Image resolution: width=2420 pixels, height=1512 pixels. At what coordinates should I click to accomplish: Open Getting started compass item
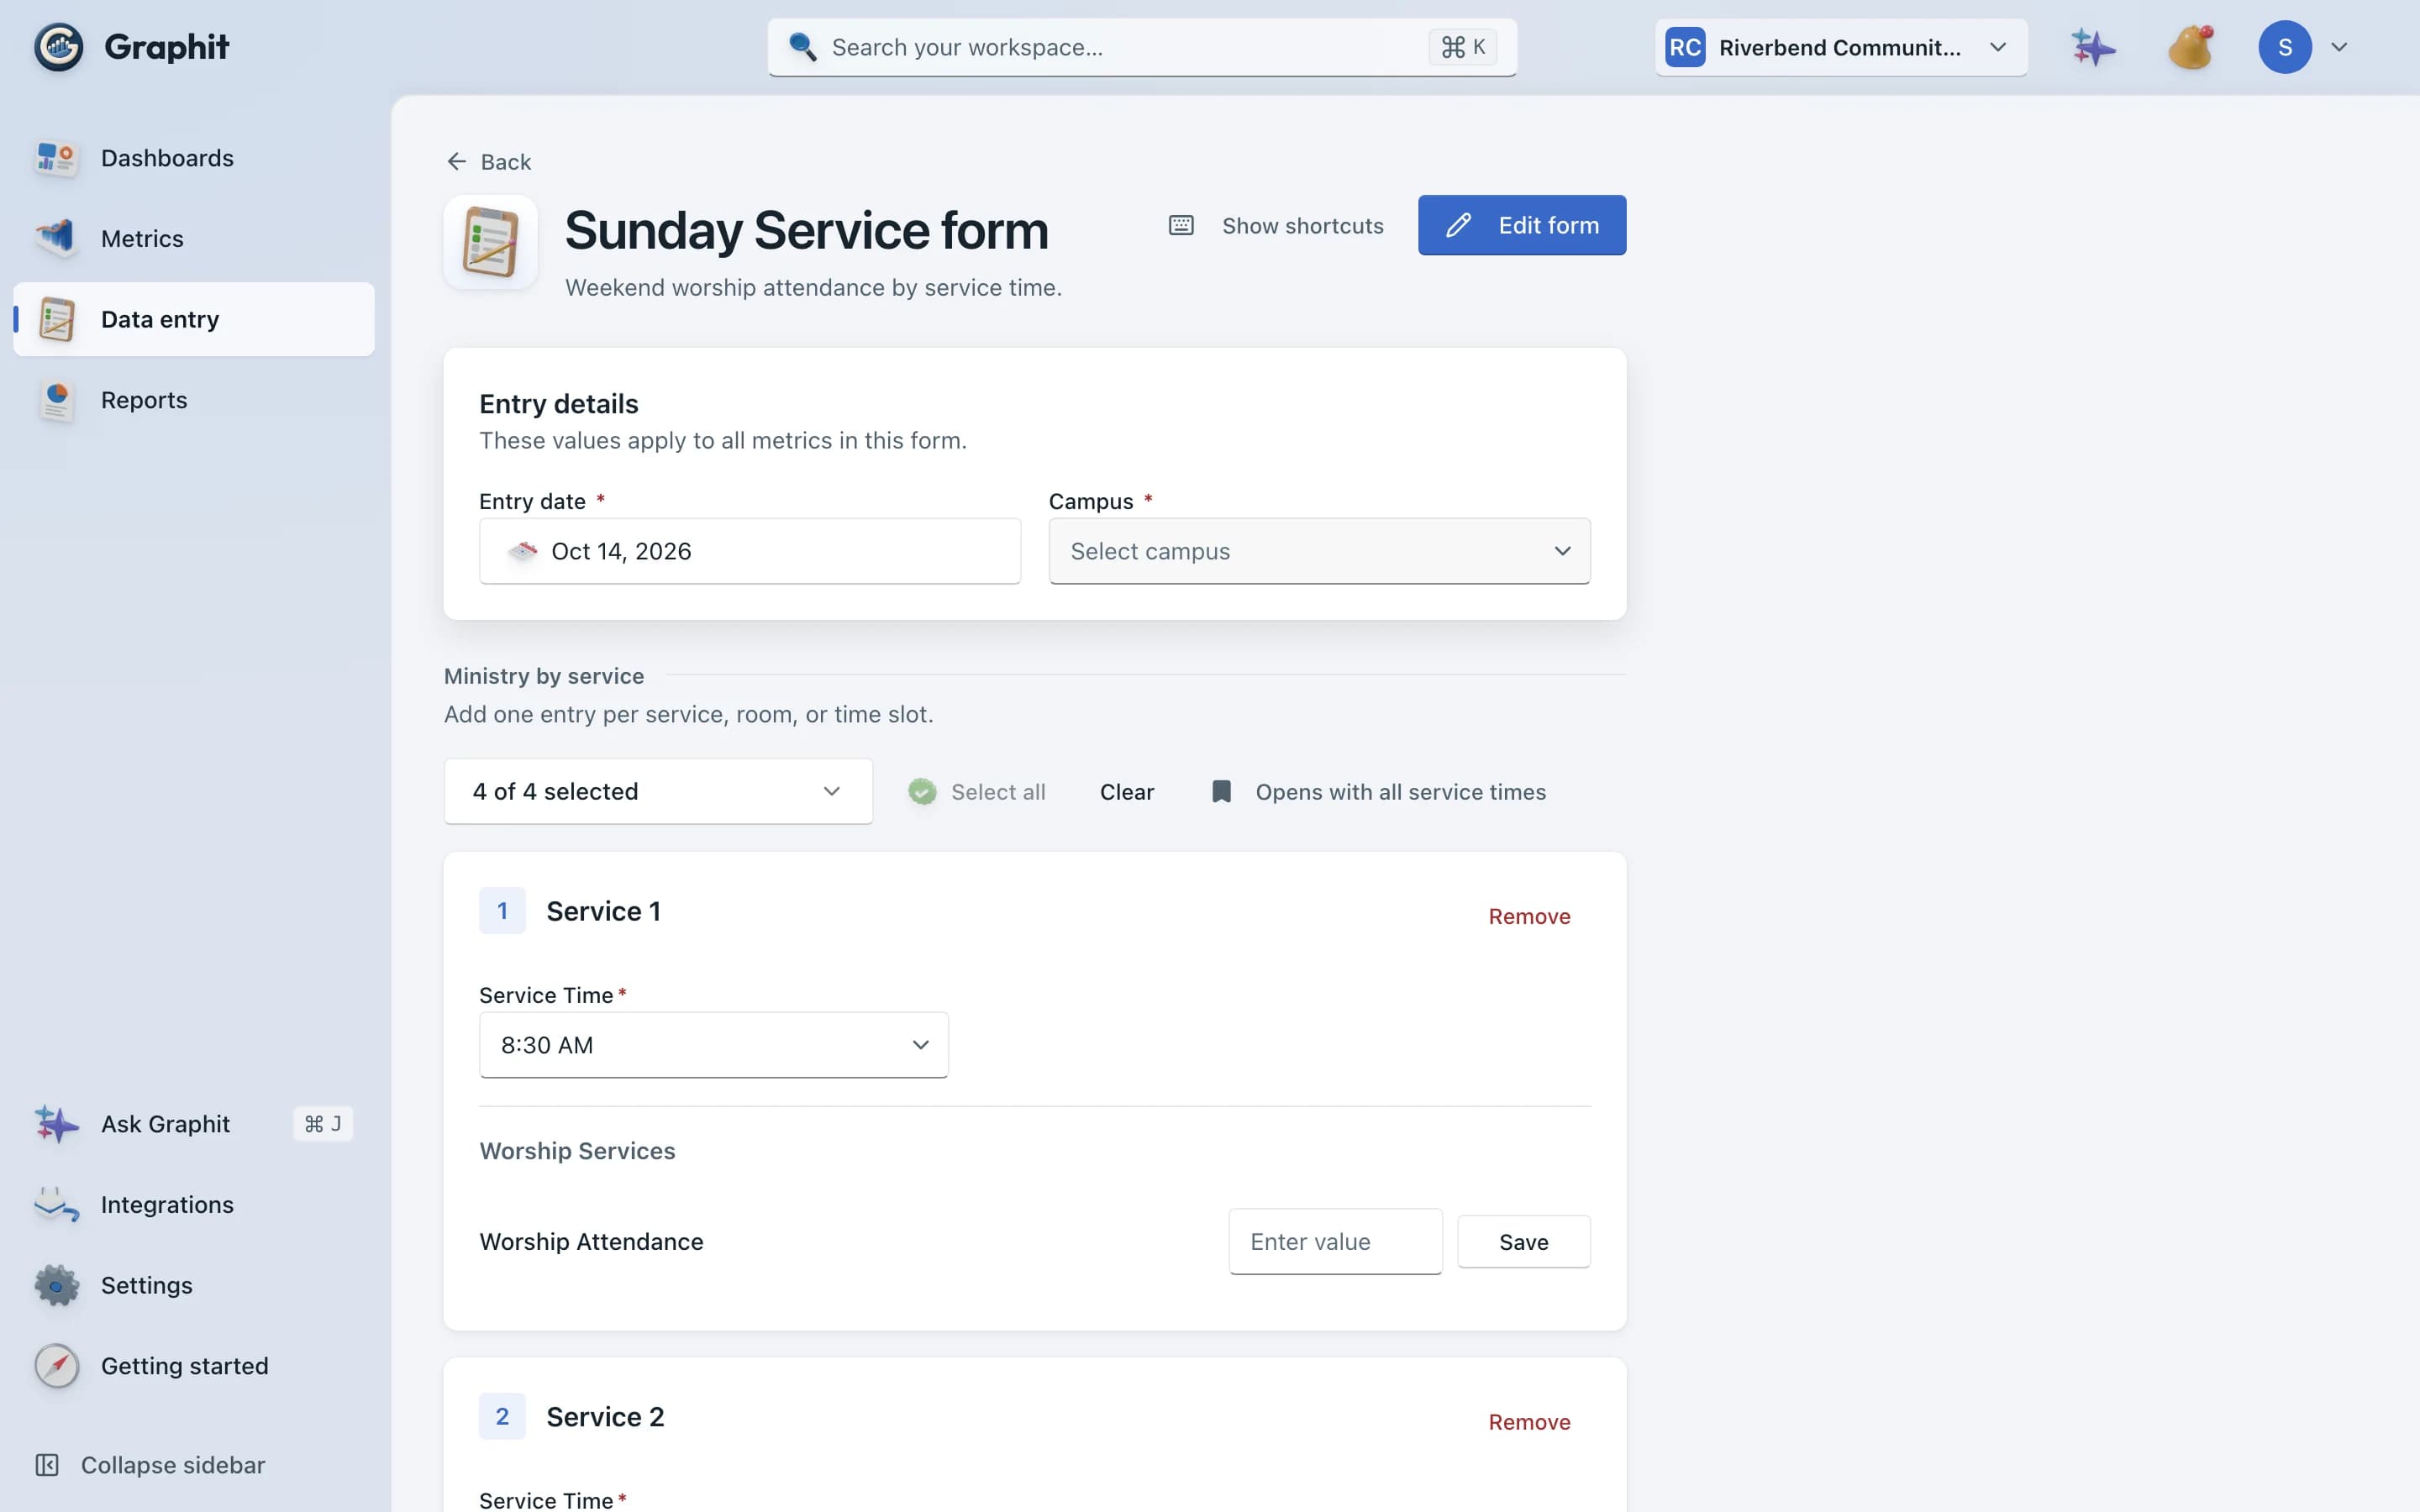tap(194, 1366)
